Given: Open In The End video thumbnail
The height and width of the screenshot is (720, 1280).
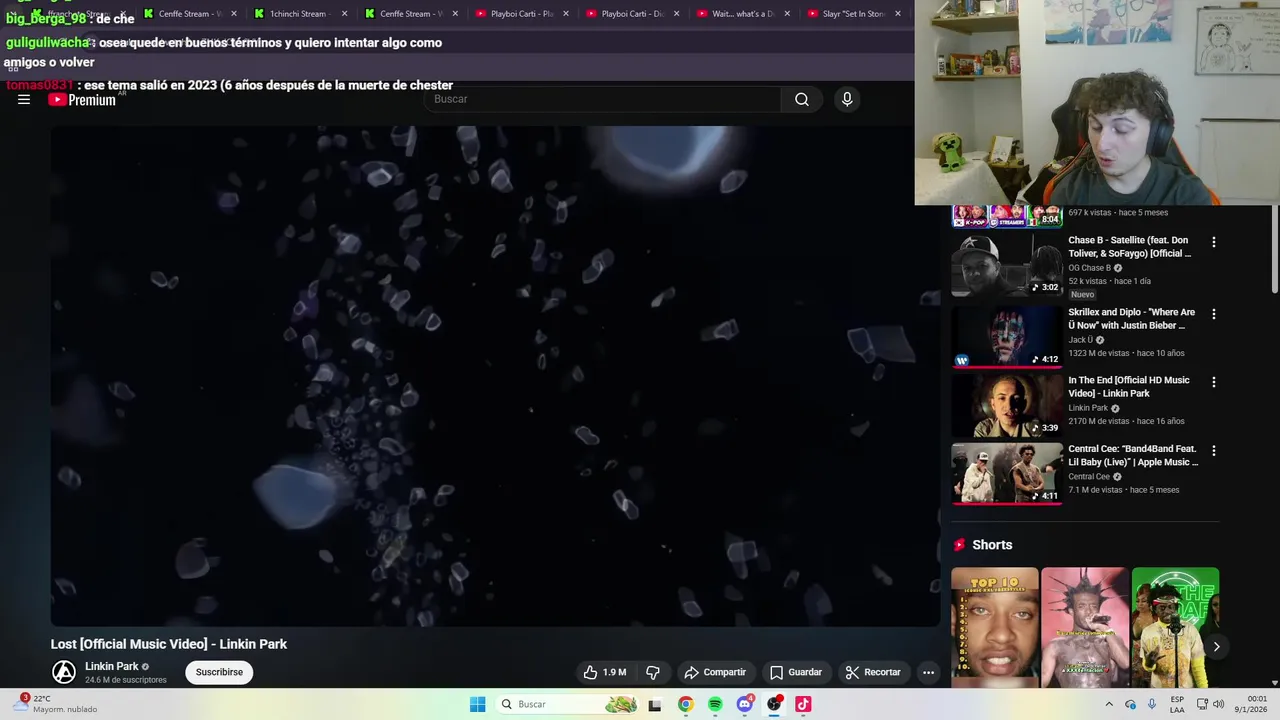Looking at the screenshot, I should 1007,405.
